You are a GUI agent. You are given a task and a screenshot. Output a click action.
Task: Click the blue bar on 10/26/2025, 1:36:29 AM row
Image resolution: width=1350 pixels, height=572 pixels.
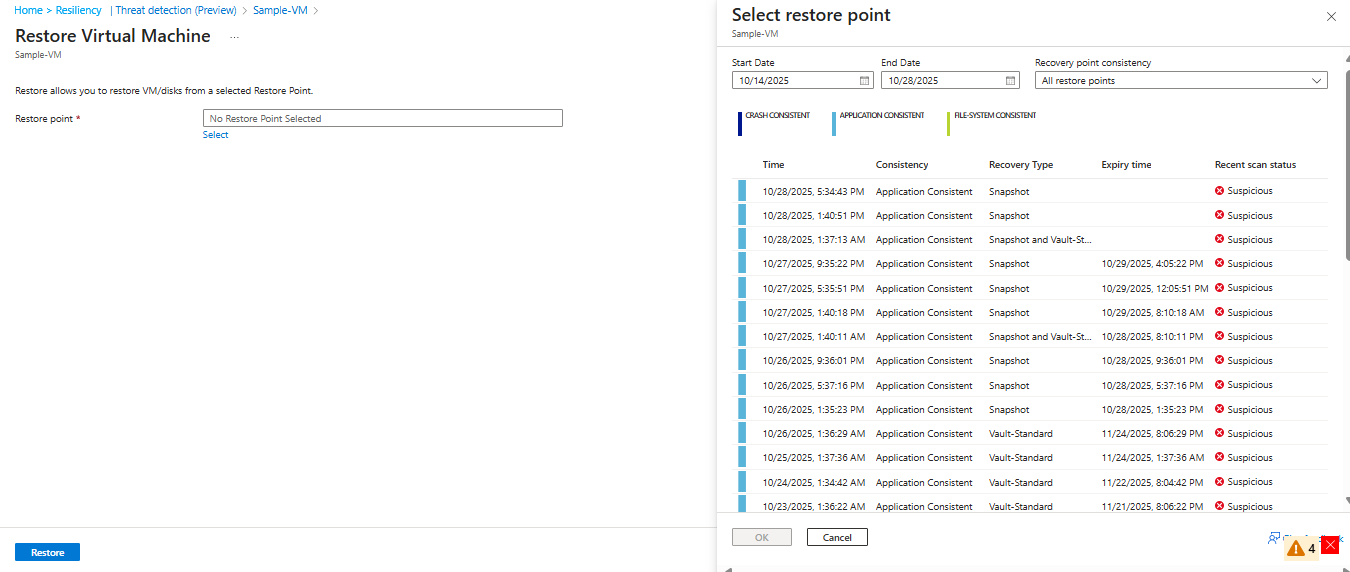pyautogui.click(x=742, y=433)
